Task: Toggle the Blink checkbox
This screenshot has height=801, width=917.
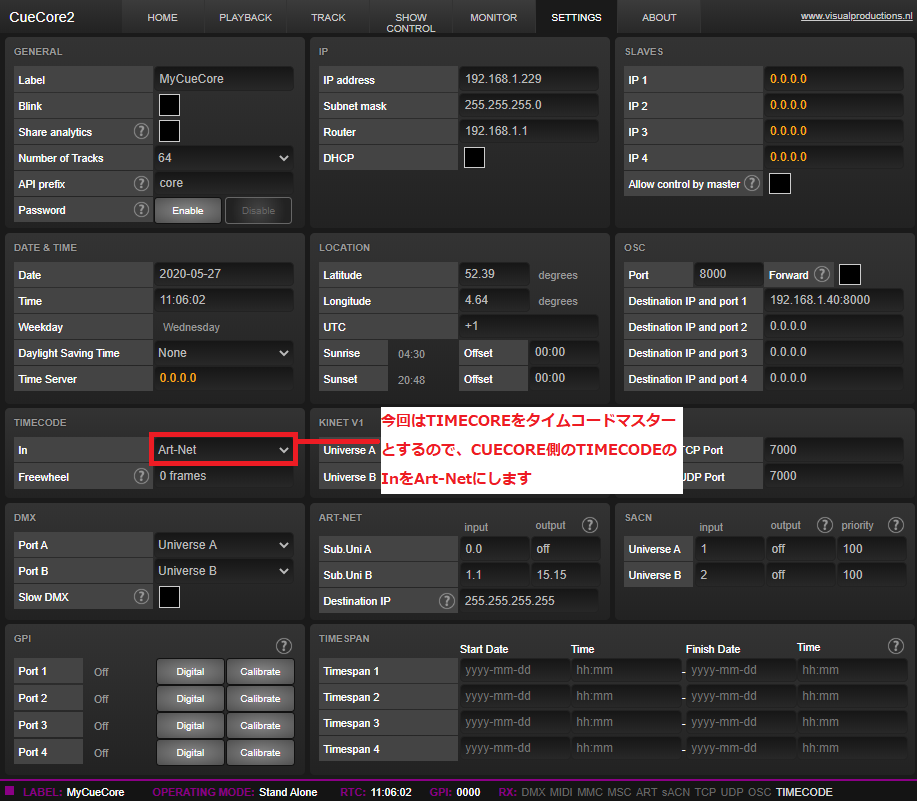Action: [x=169, y=105]
